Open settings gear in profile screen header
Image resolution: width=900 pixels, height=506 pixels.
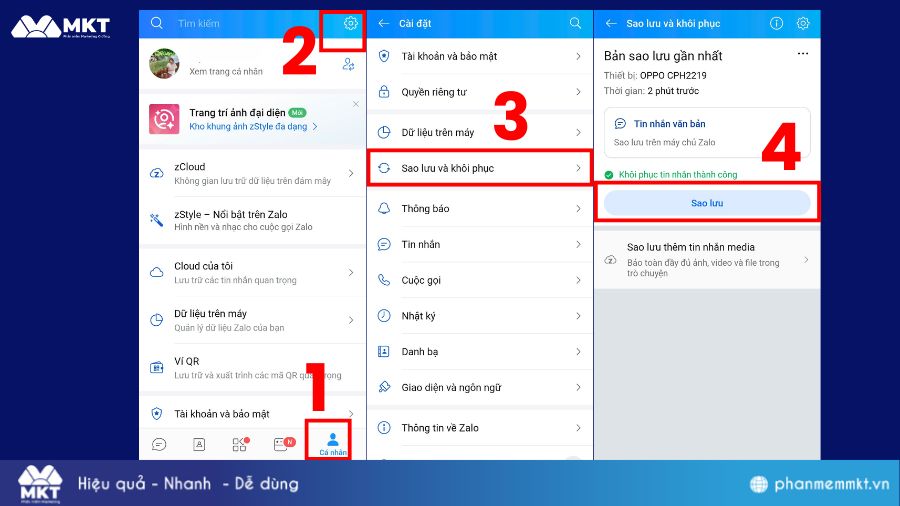pos(350,24)
